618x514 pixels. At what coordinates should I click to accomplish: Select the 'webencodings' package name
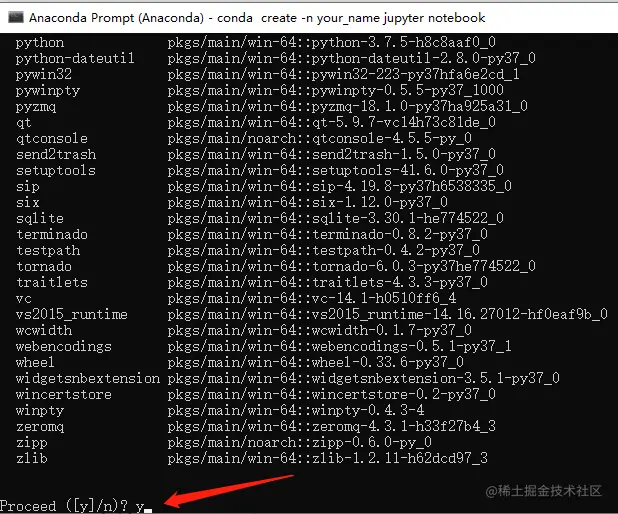tap(63, 347)
